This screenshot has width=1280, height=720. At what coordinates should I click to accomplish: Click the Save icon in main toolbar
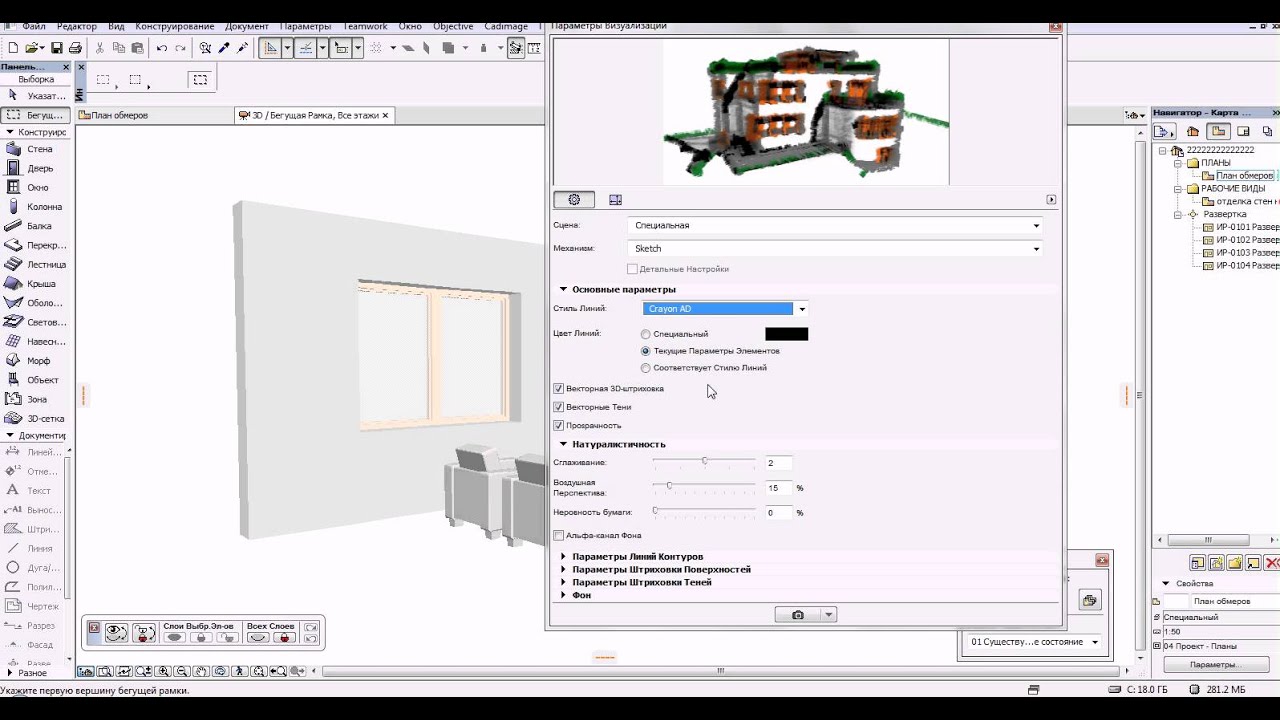coord(57,48)
